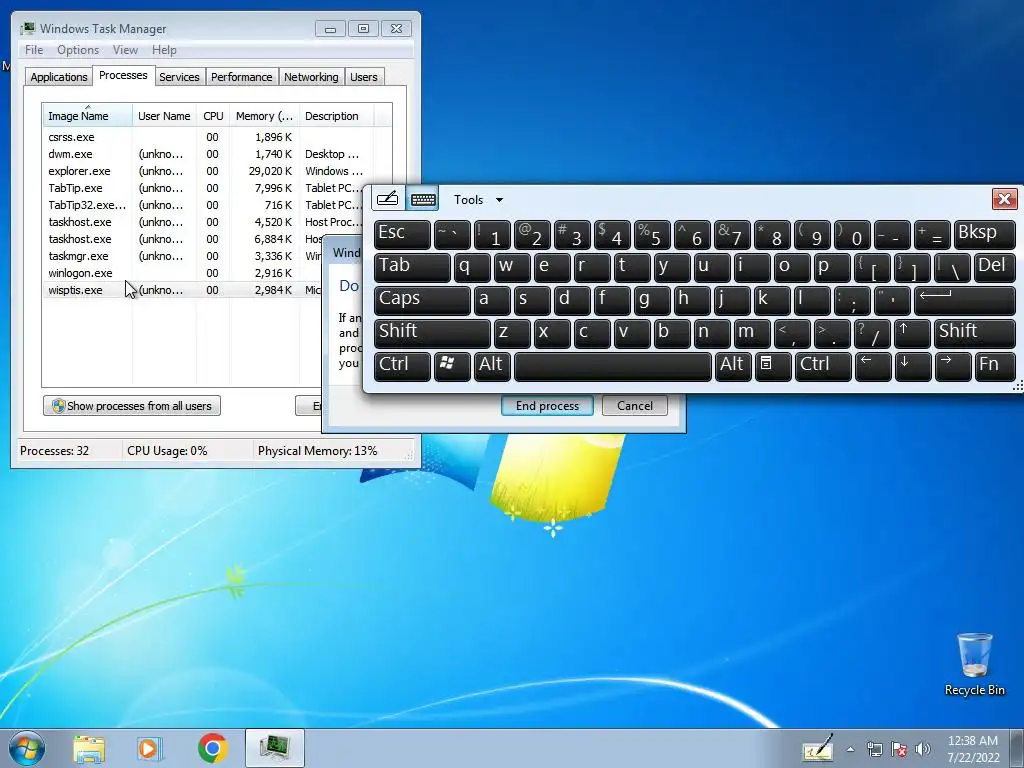Open the Windows Start menu
1024x768 pixels.
tap(27, 748)
